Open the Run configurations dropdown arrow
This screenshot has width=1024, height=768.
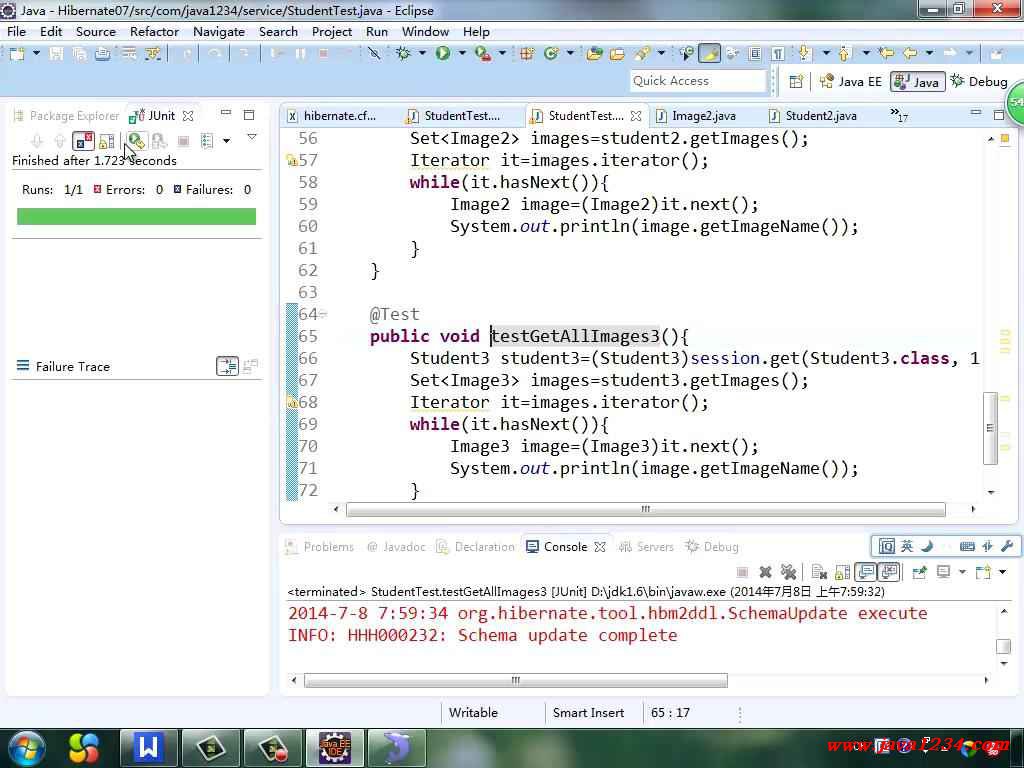tap(462, 54)
